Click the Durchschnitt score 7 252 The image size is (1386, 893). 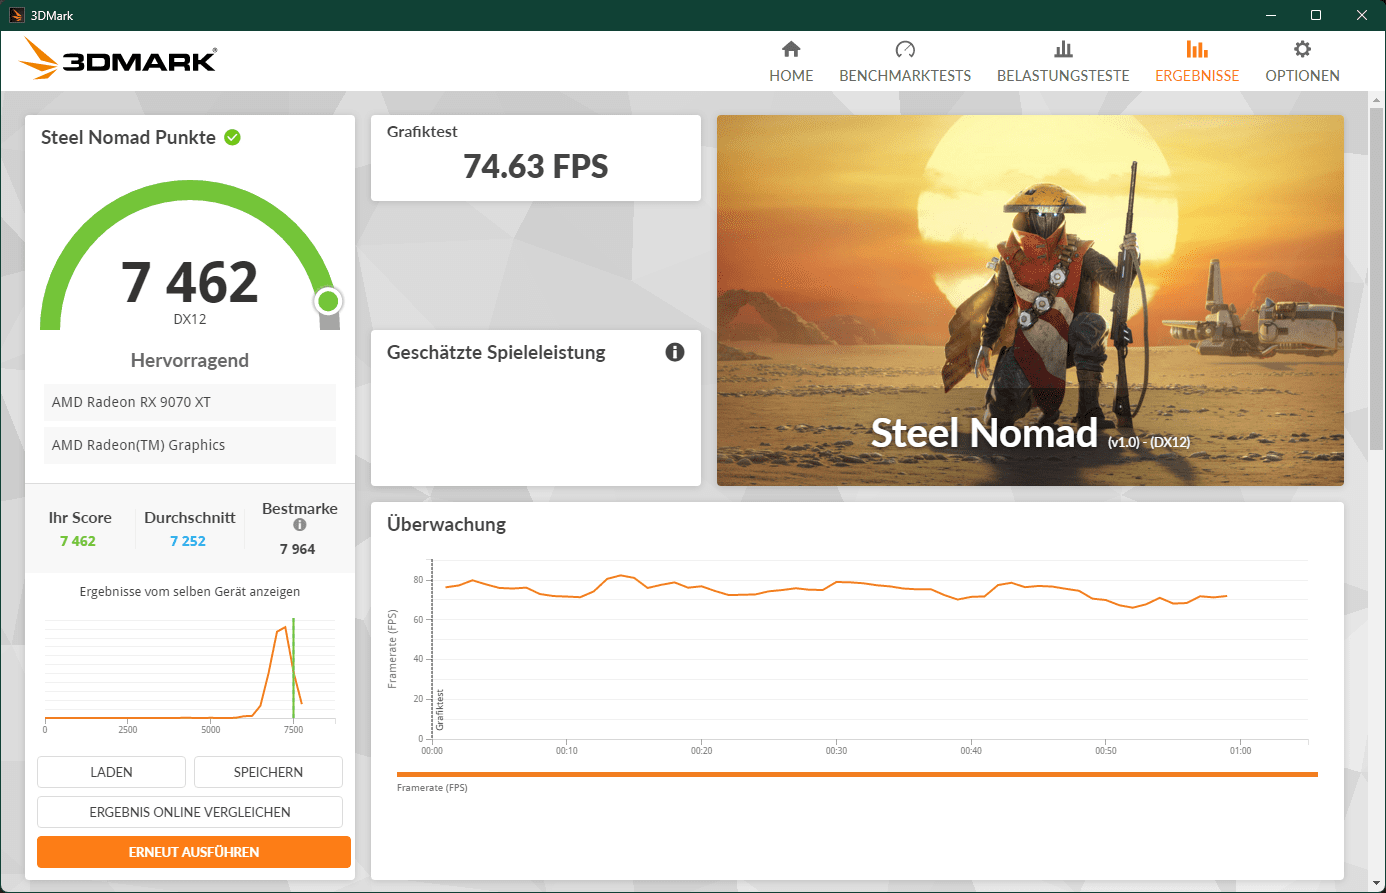tap(188, 541)
